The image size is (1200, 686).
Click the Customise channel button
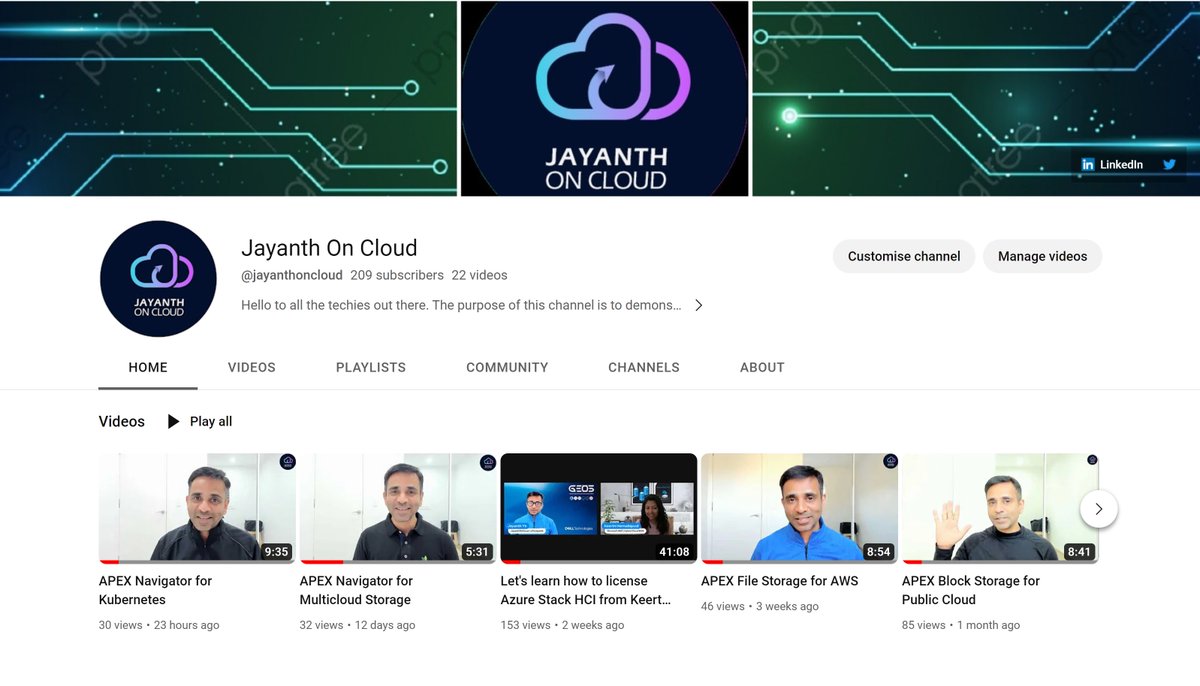(x=903, y=256)
